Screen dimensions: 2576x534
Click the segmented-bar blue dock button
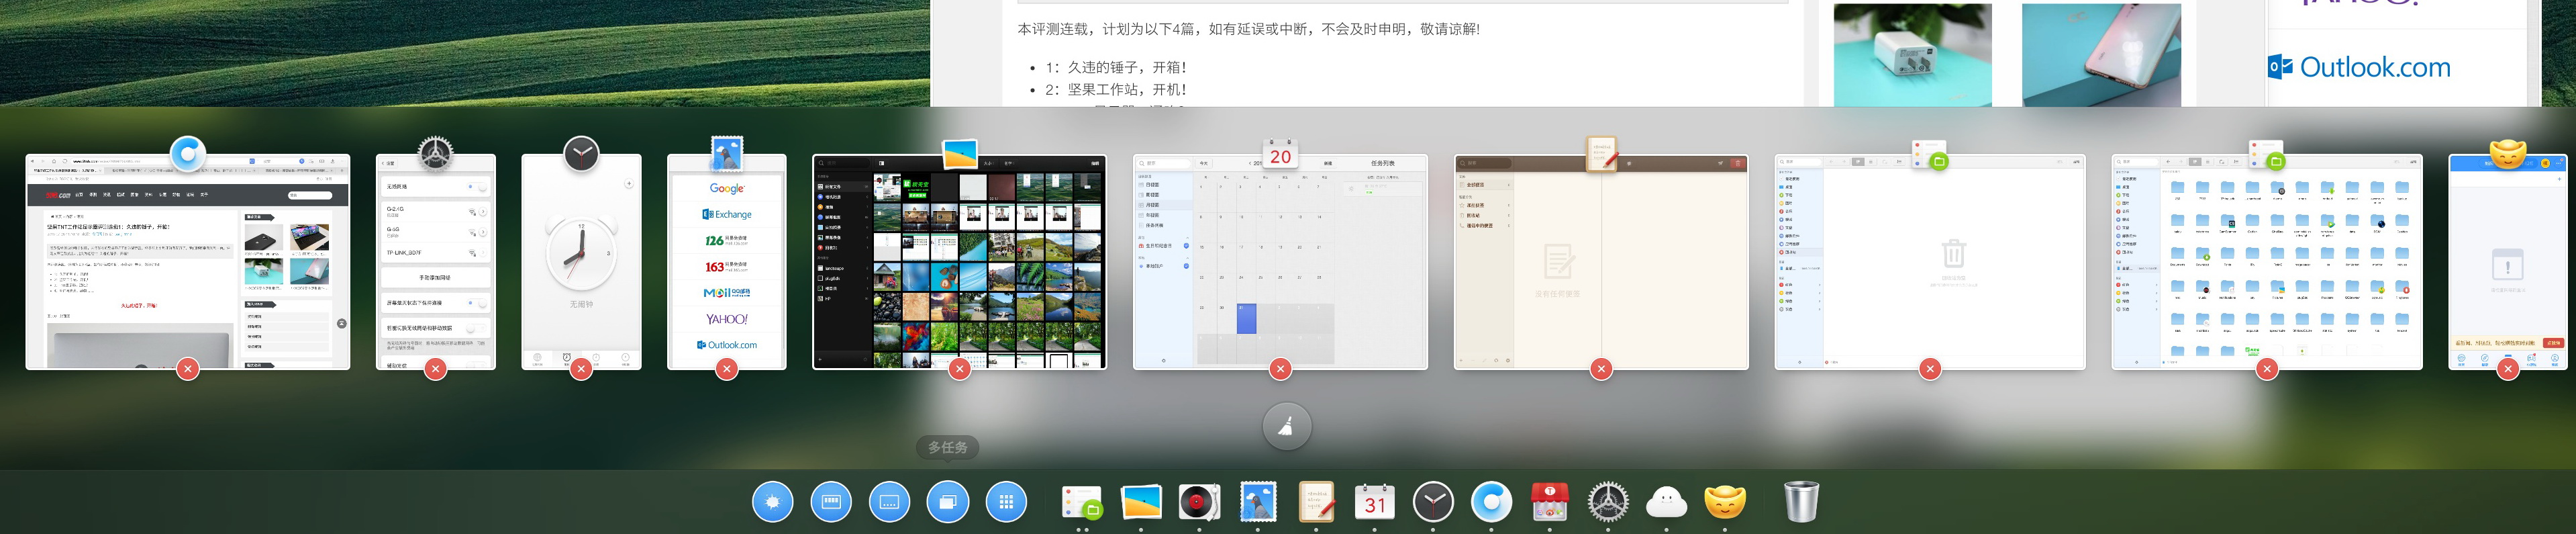point(831,502)
